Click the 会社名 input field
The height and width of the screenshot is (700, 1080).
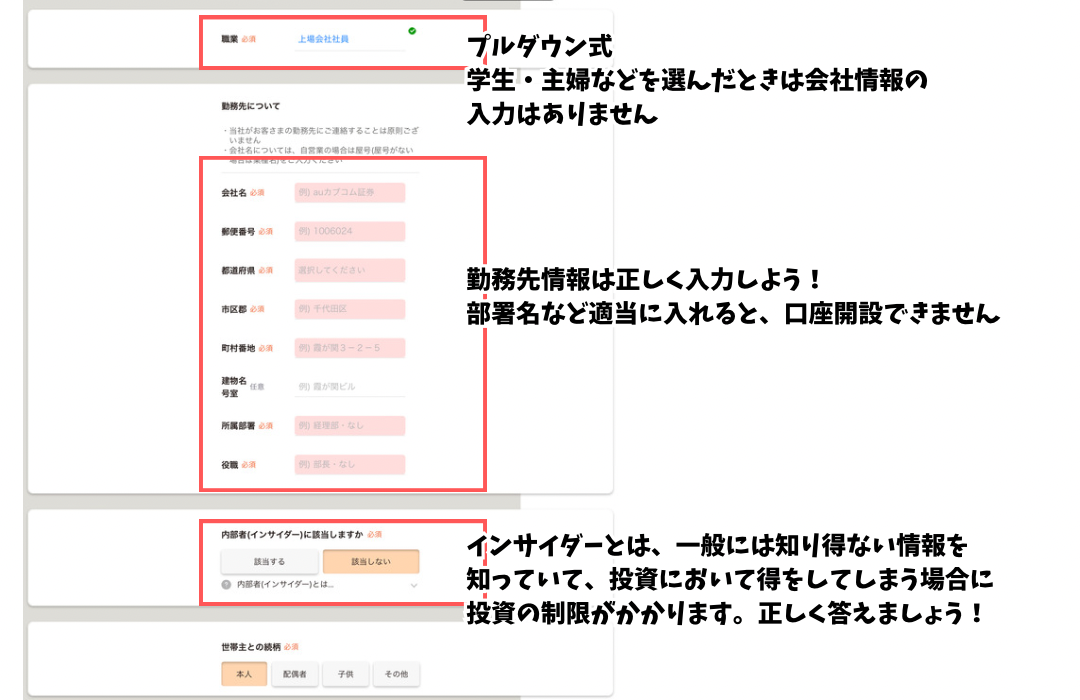(349, 193)
